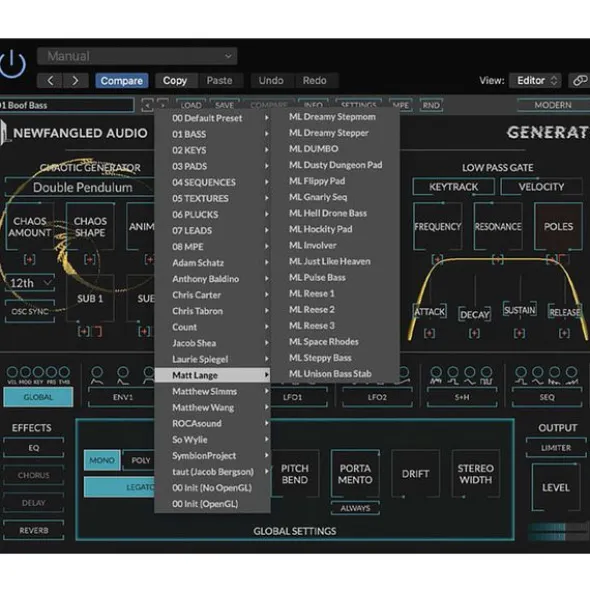Viewport: 590px width, 591px height.
Task: Select the first S+H modulation circle
Action: pyautogui.click(x=436, y=373)
